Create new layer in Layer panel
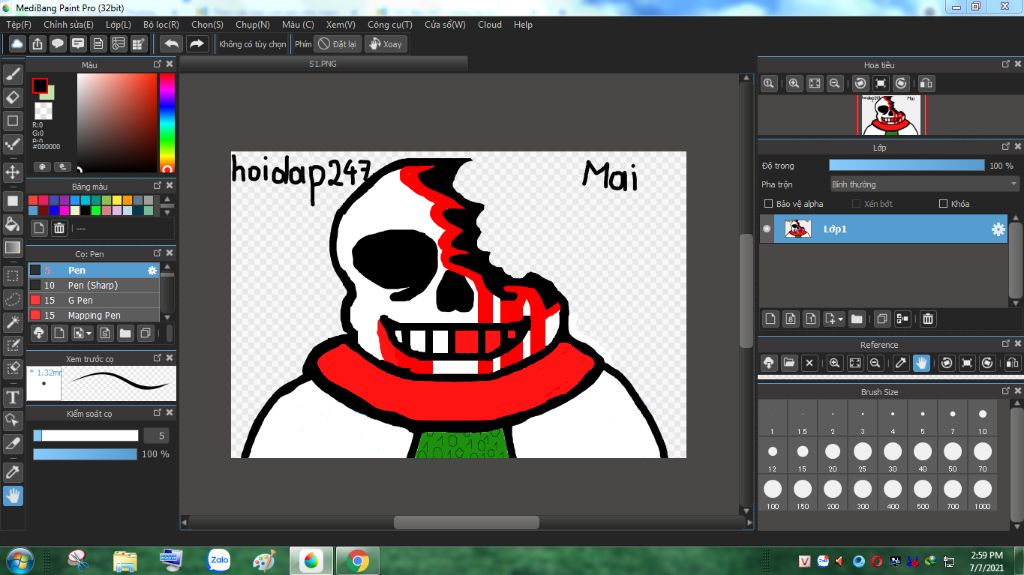This screenshot has width=1024, height=575. pos(770,319)
